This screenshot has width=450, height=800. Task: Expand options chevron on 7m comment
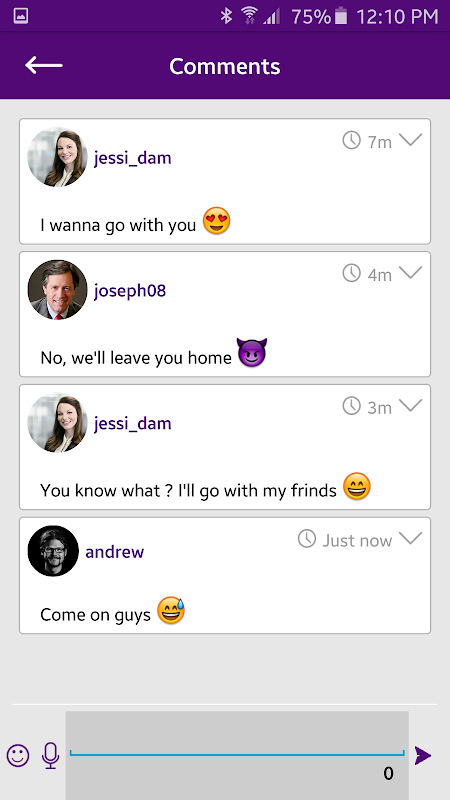click(411, 139)
